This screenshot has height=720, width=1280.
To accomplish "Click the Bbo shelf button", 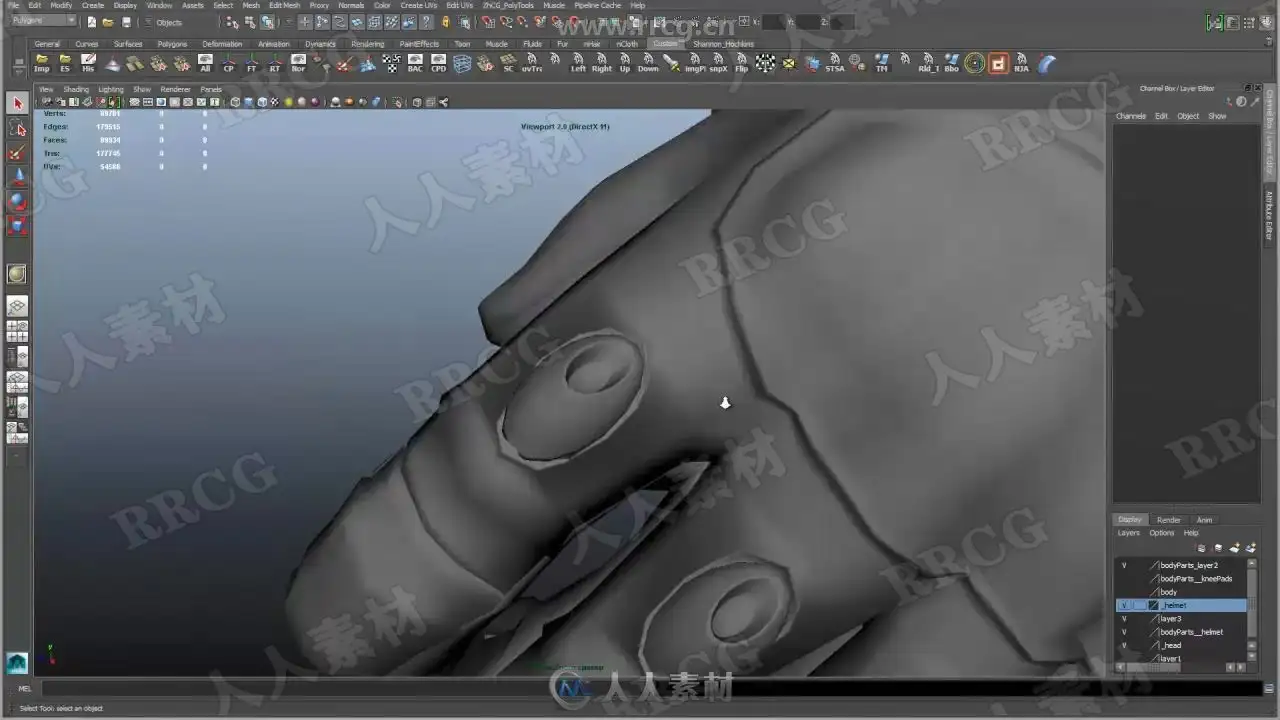I will tap(951, 63).
